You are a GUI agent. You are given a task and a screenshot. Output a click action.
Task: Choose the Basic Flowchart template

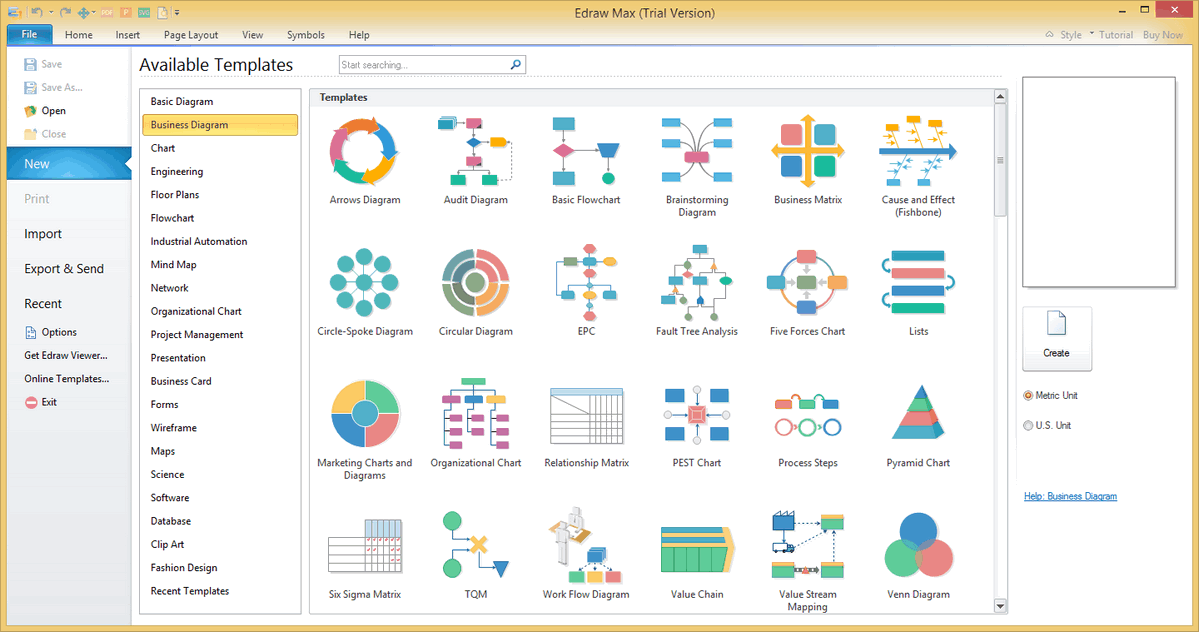tap(586, 160)
